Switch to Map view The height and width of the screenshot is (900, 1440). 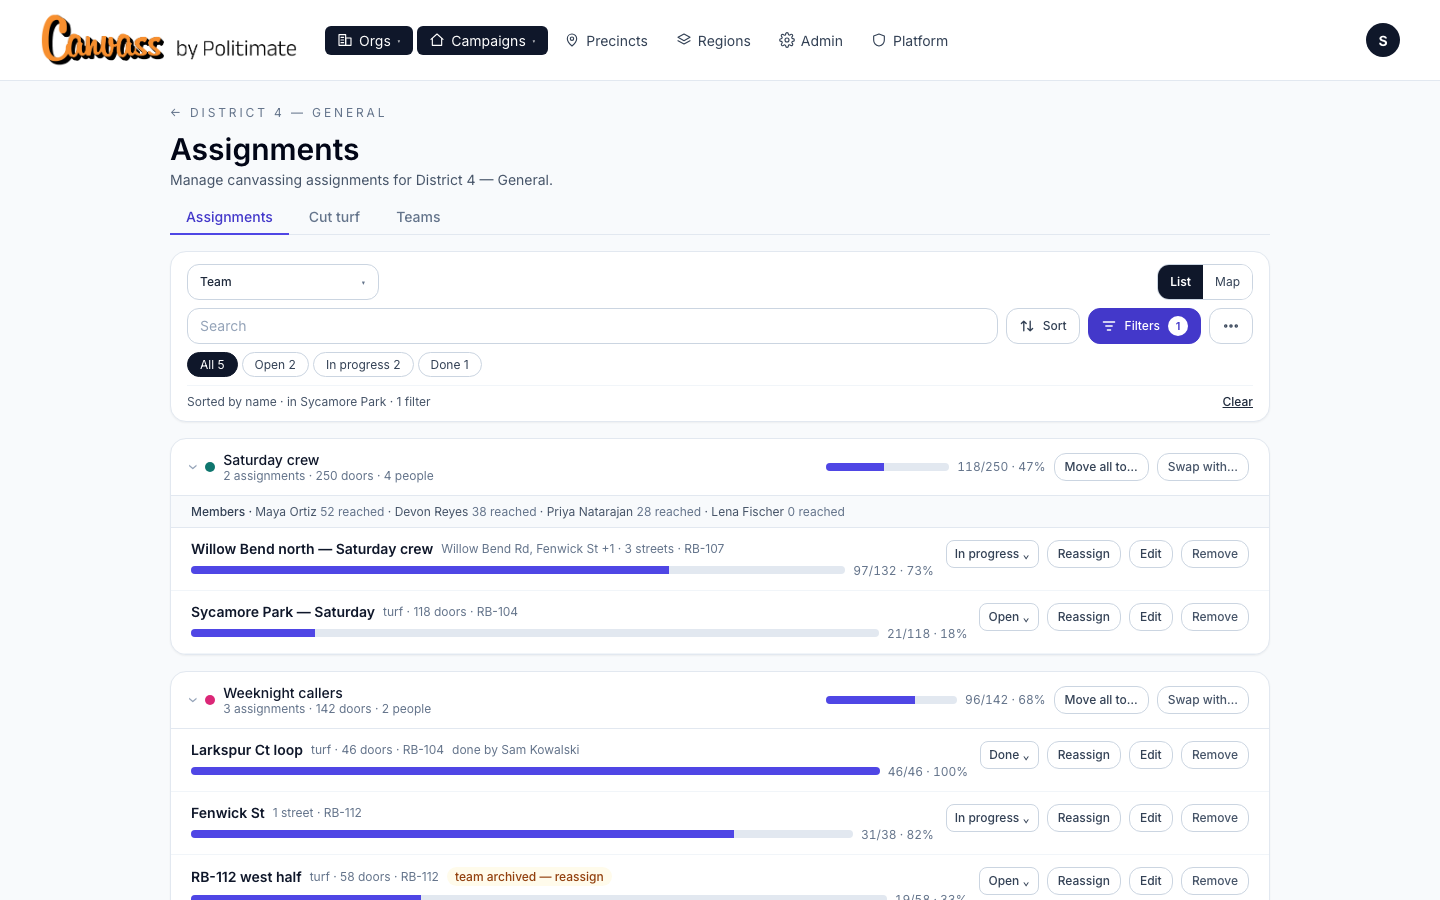(1227, 282)
